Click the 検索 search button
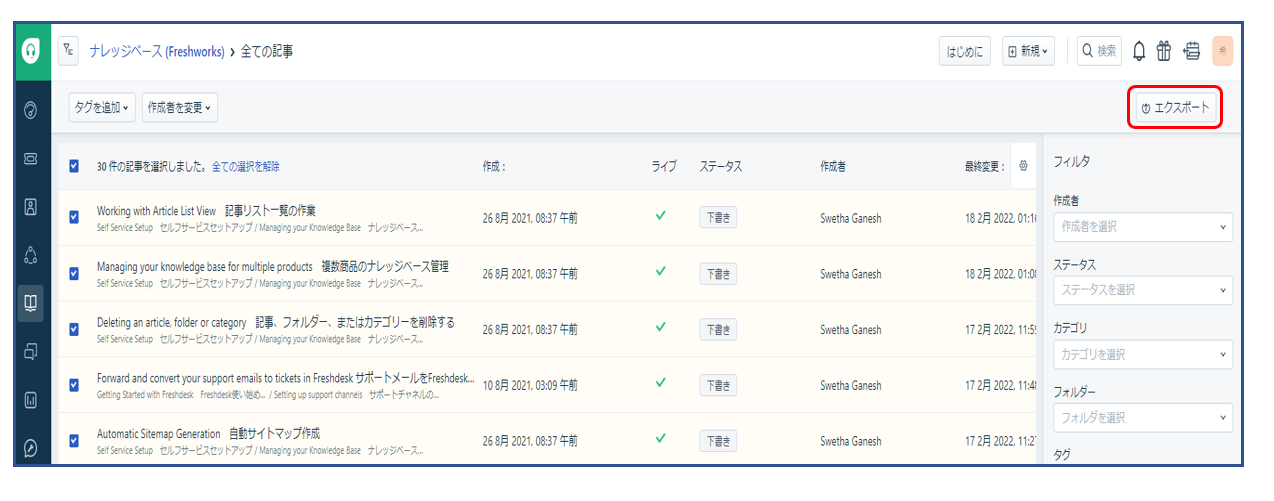Viewport: 1274px width, 501px height. tap(1099, 51)
